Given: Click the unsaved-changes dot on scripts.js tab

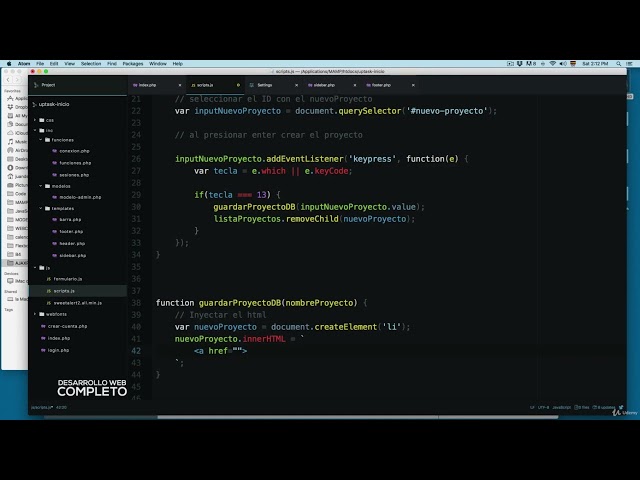Looking at the screenshot, I should [238, 85].
